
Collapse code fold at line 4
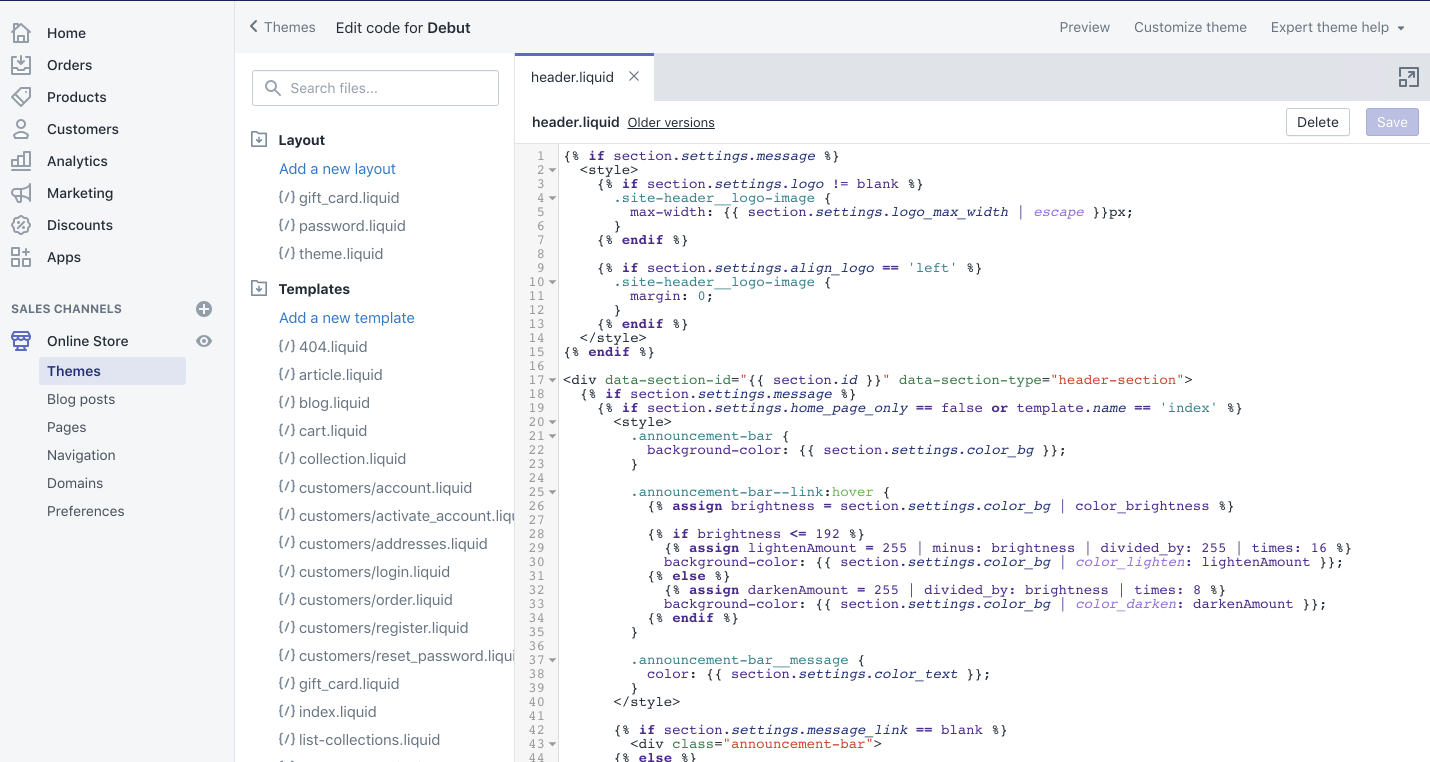pos(553,198)
